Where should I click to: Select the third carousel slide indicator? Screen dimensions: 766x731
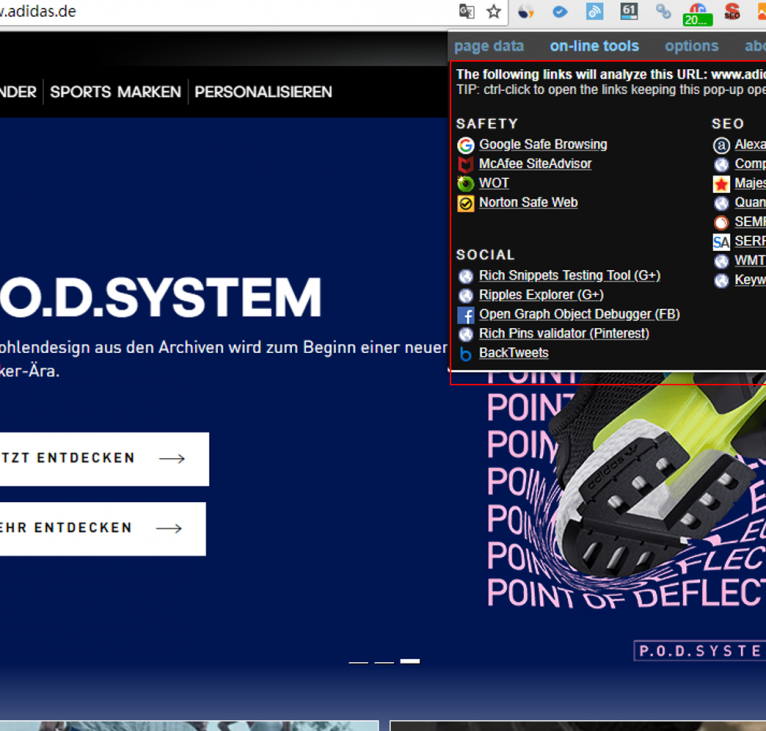click(x=410, y=661)
